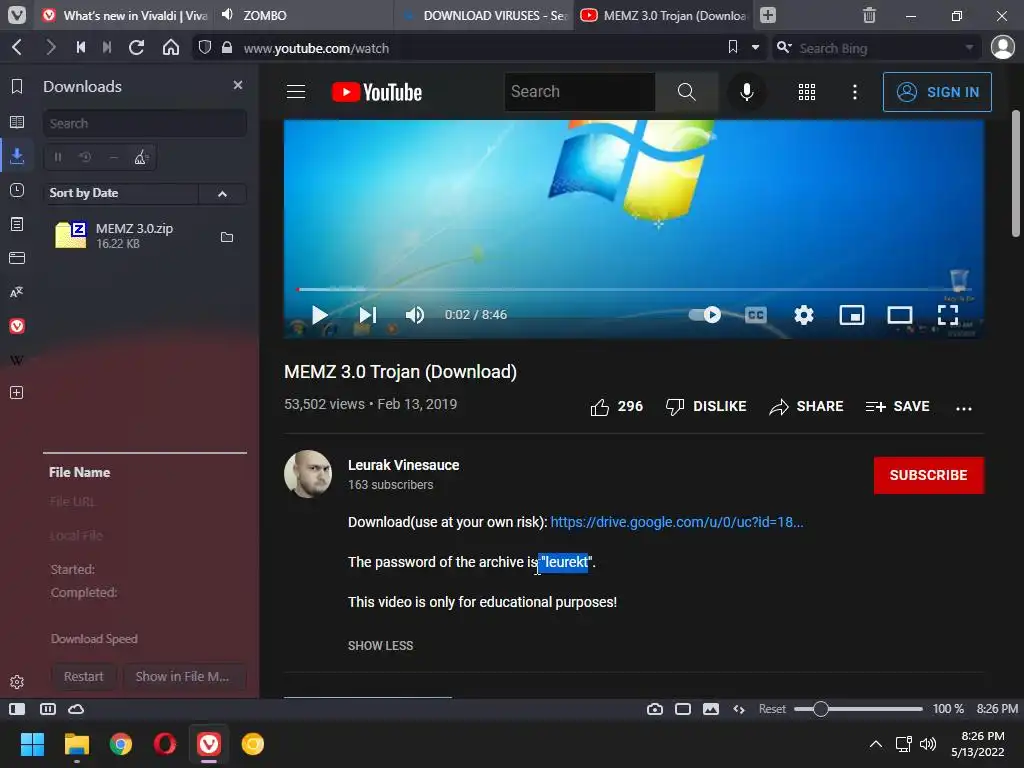Go forward with the Forward arrow
The image size is (1024, 768).
click(x=50, y=47)
